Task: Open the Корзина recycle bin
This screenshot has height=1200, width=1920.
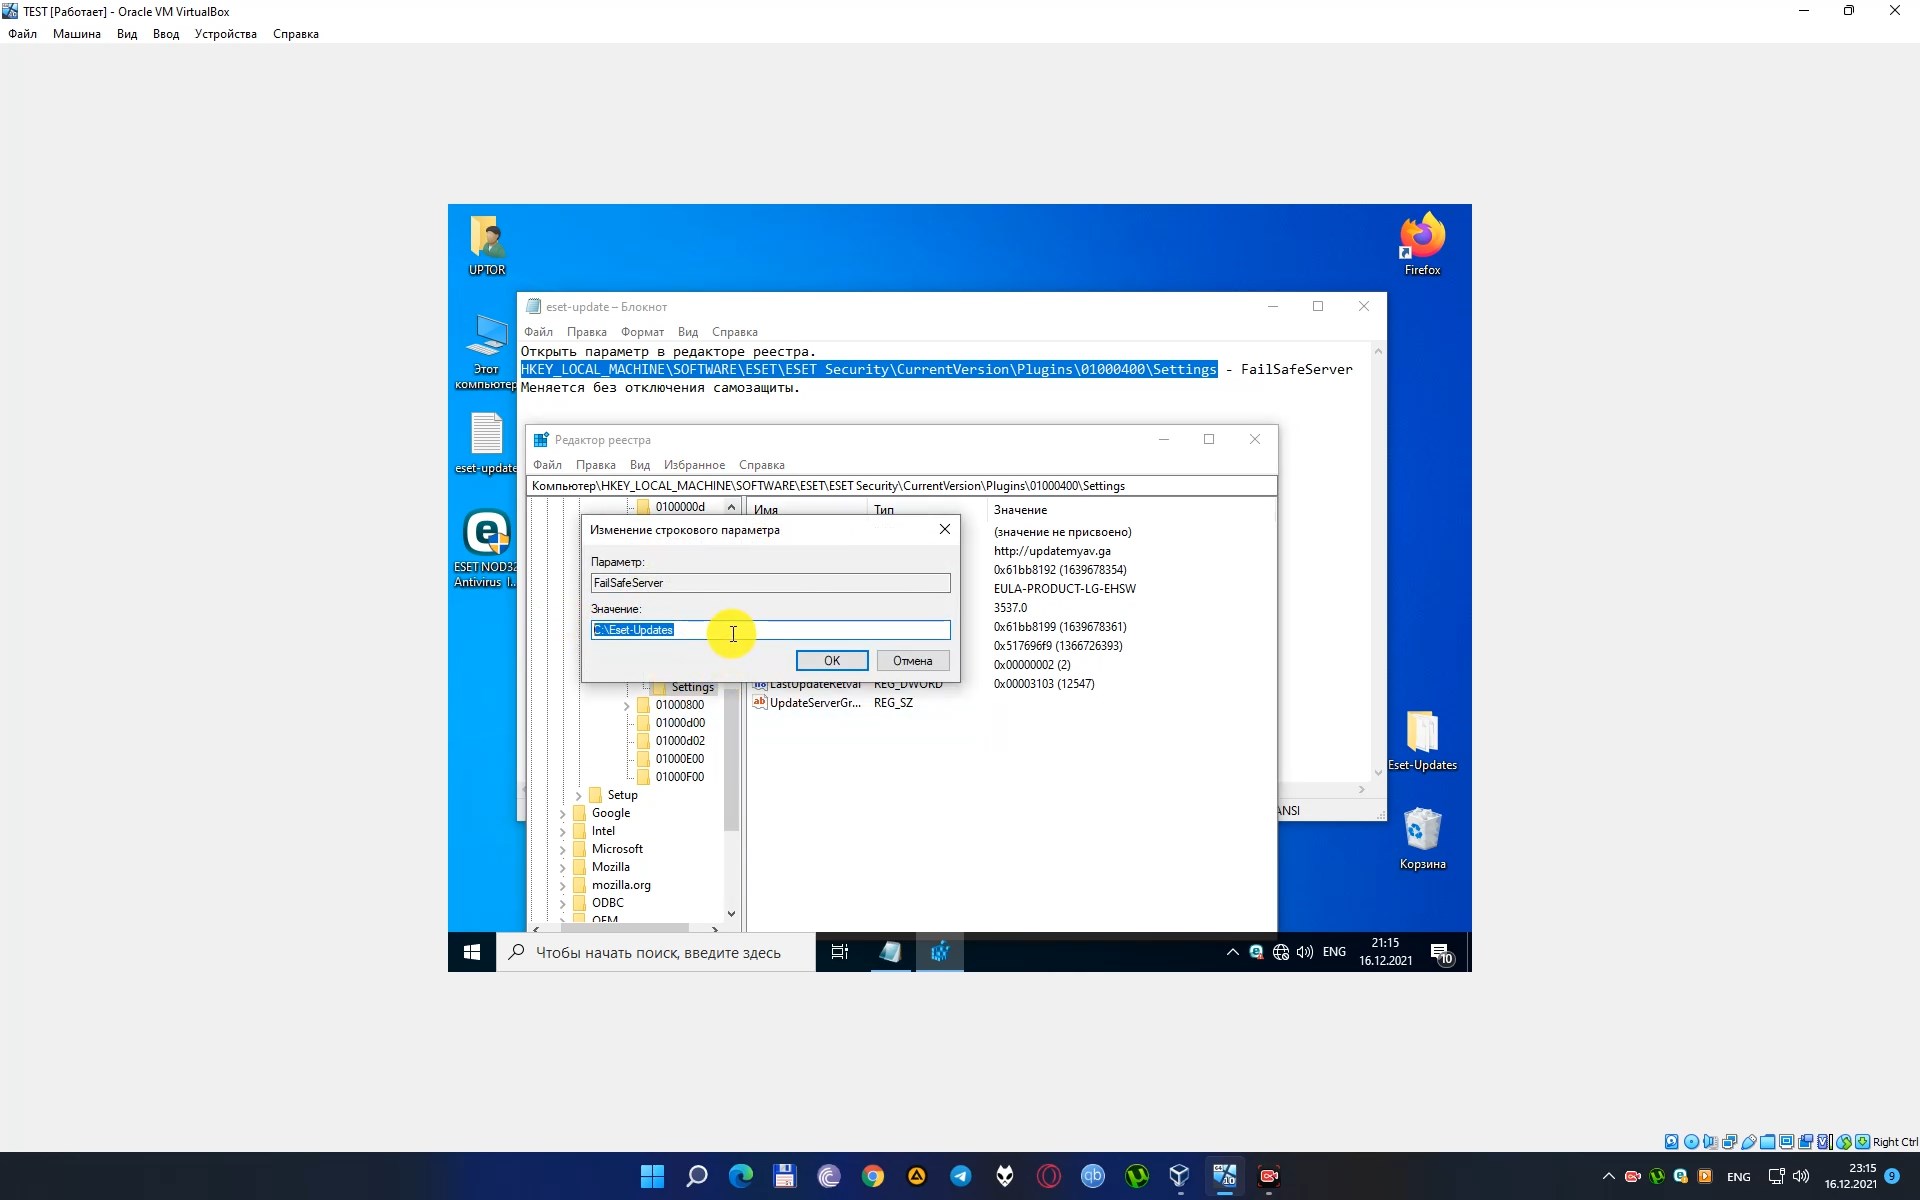Action: (x=1422, y=839)
